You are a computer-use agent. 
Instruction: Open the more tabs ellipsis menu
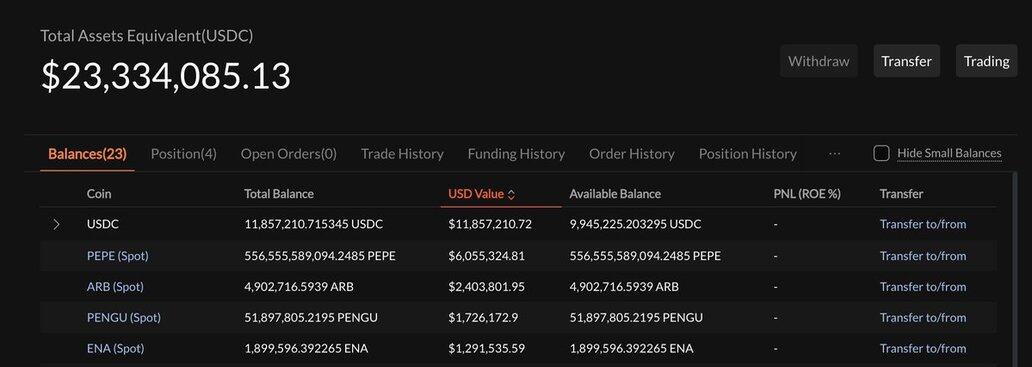835,153
